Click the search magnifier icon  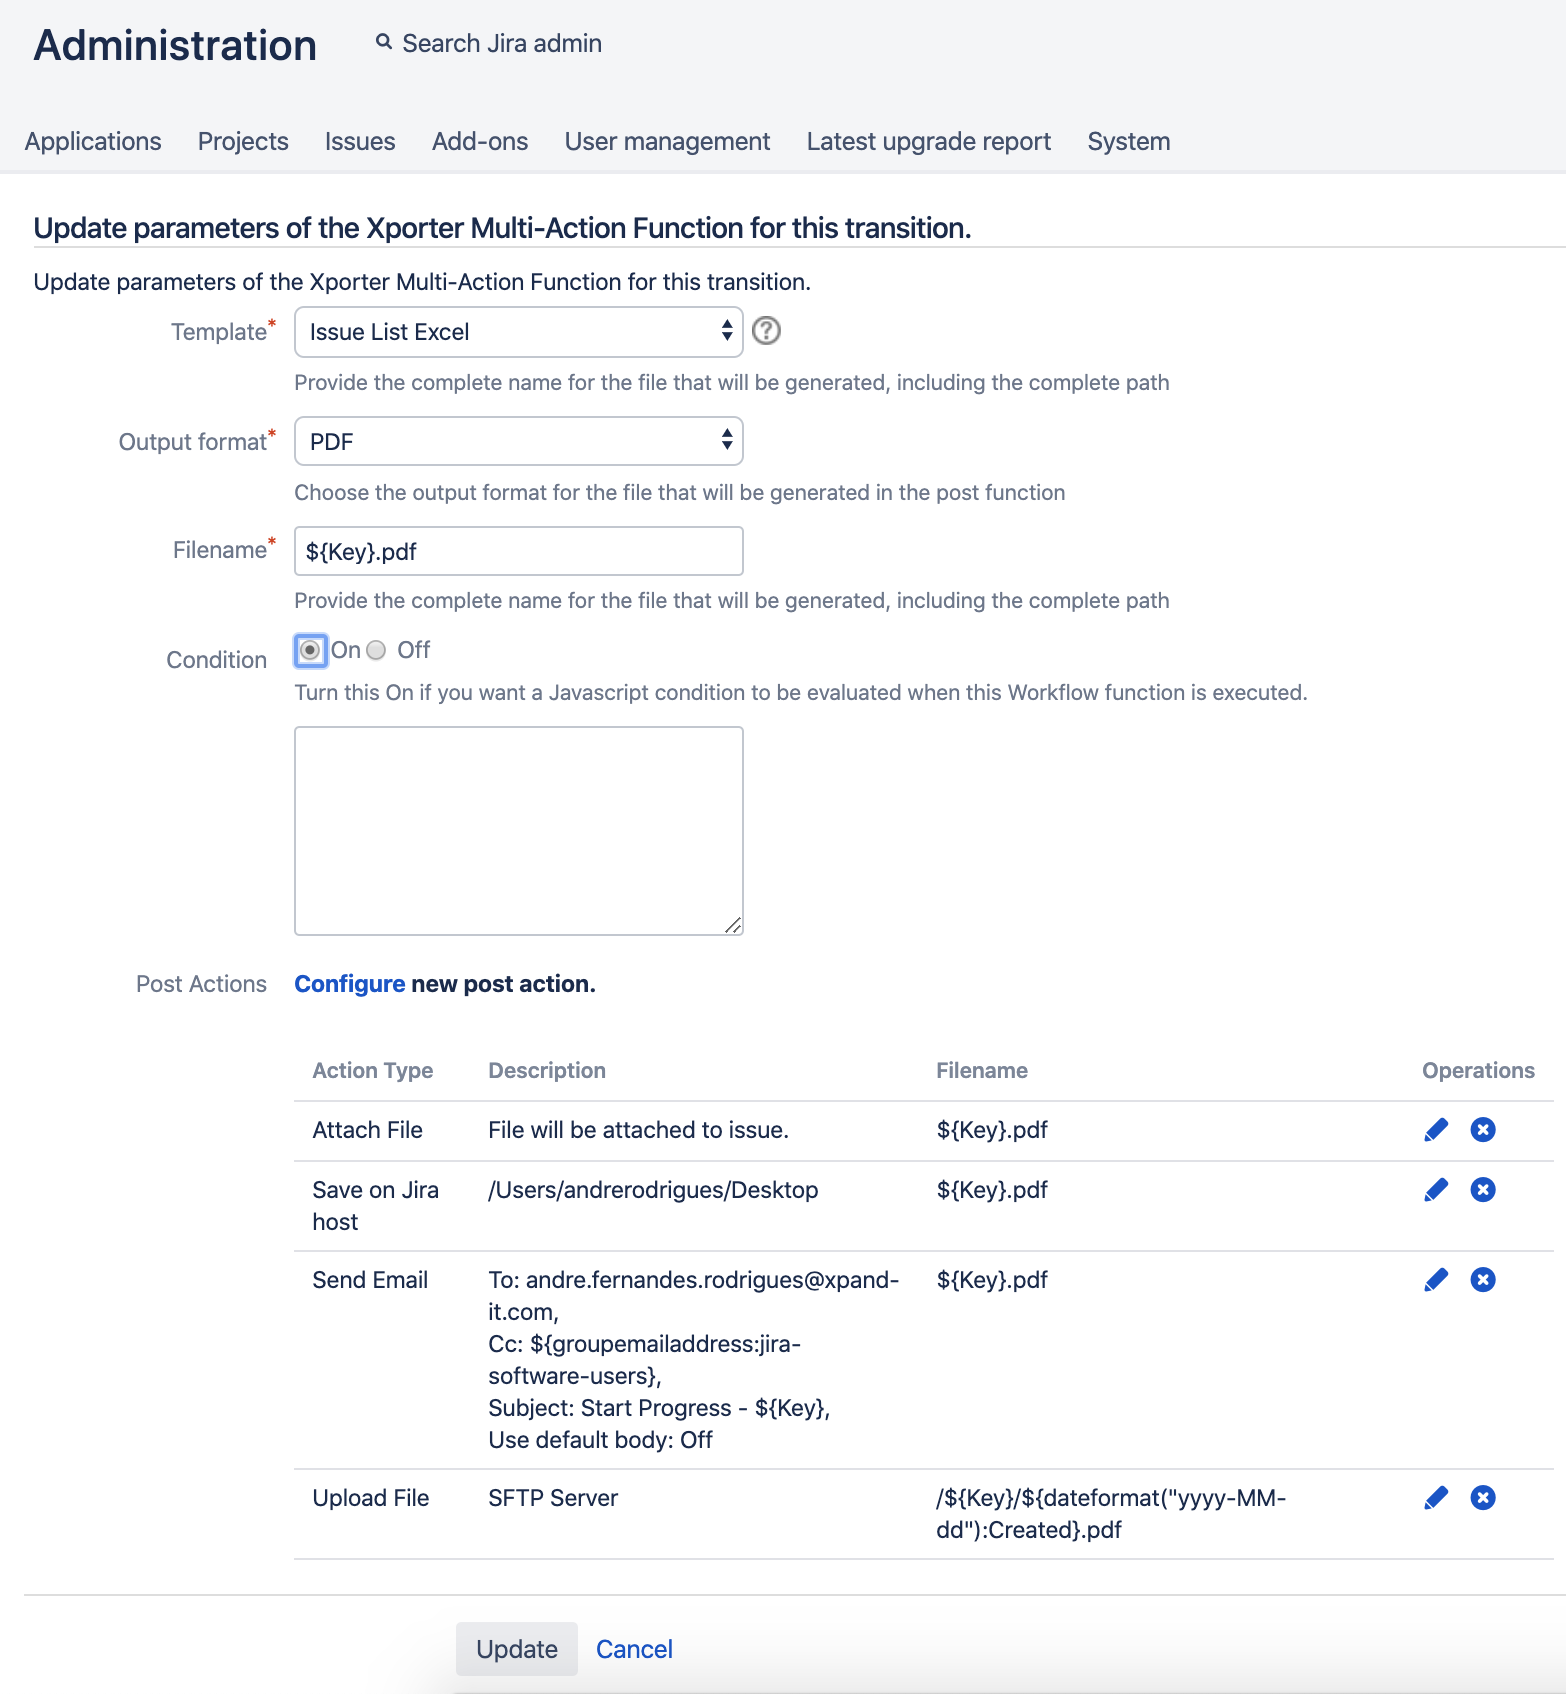click(384, 42)
